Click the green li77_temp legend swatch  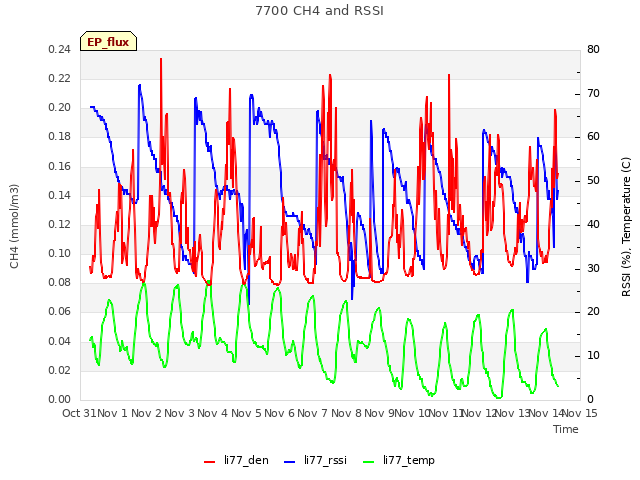pos(368,462)
